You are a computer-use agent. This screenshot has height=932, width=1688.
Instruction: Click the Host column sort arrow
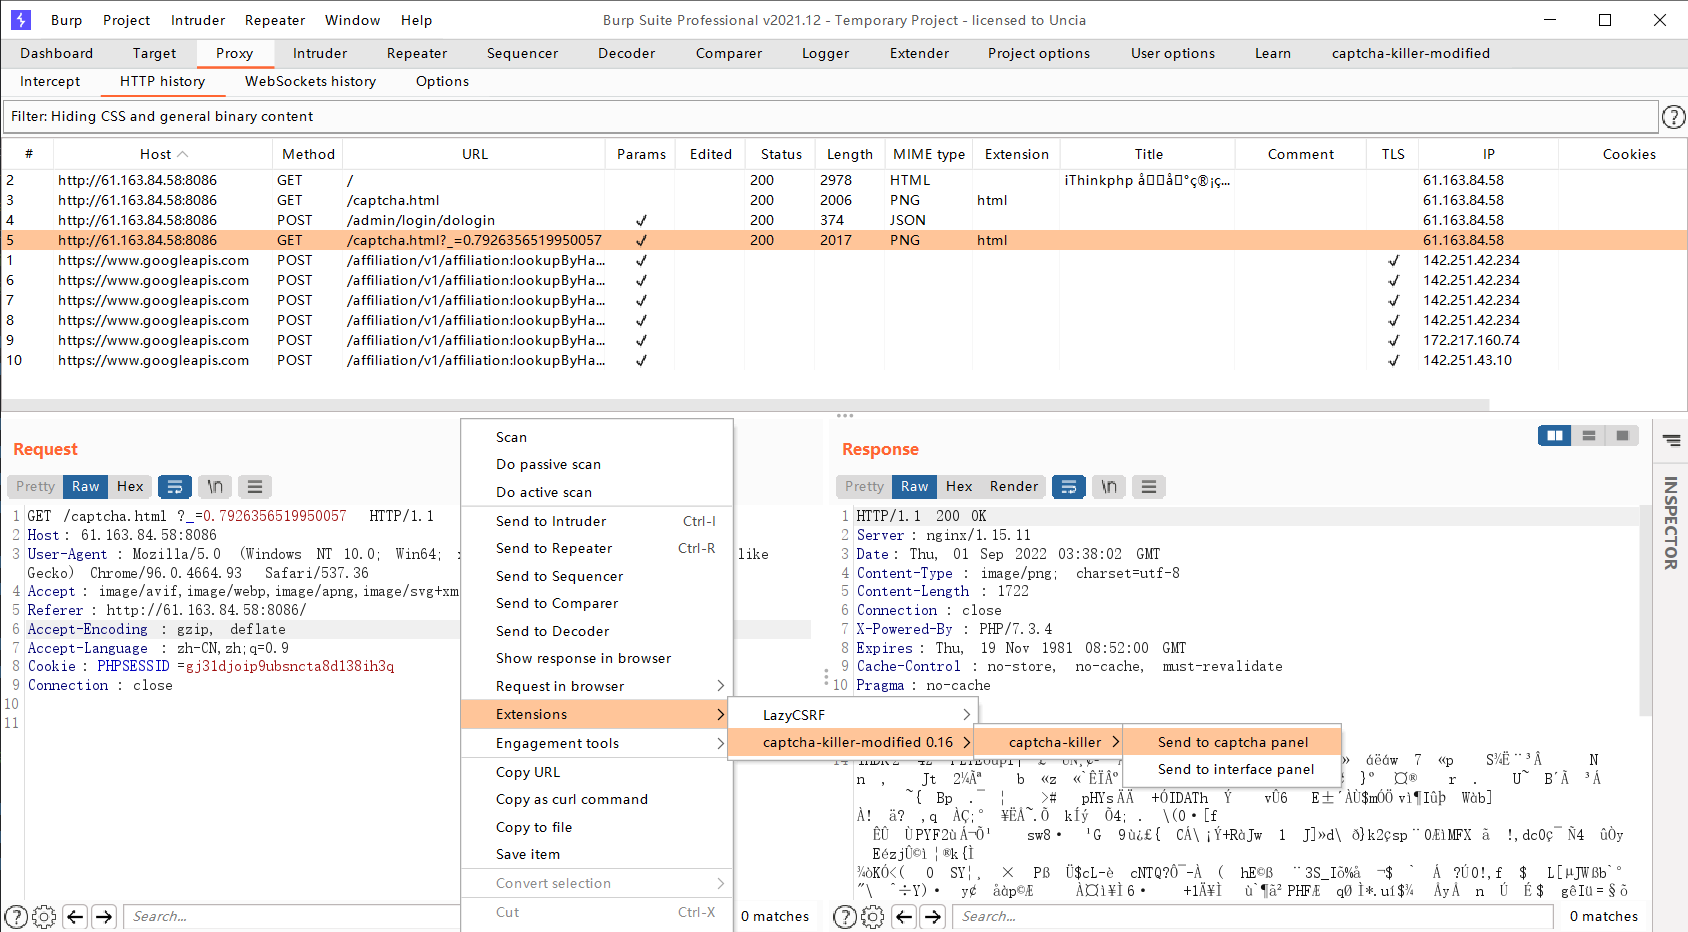183,154
